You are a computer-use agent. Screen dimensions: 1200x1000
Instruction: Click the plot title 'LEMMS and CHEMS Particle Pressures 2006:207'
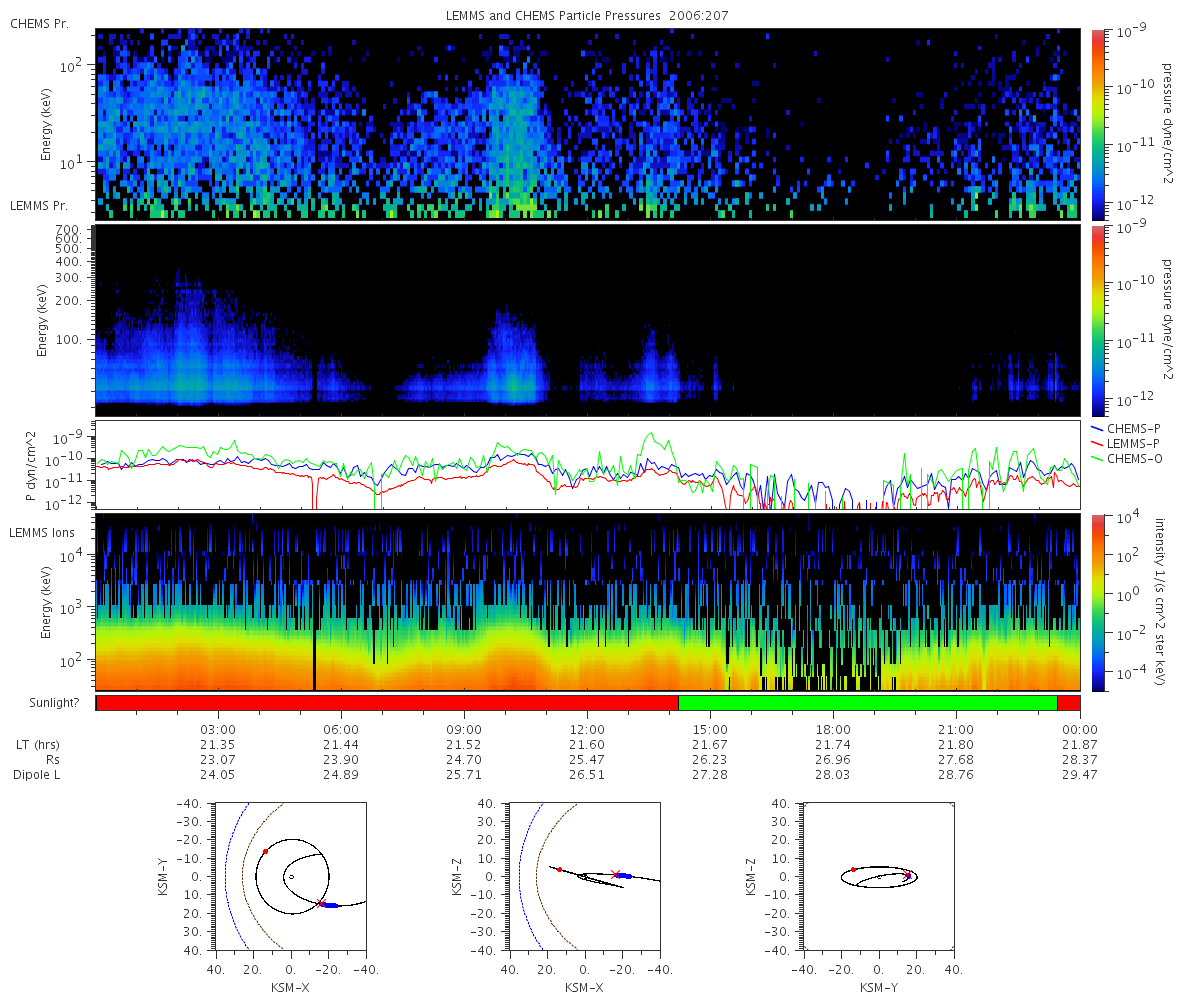point(588,16)
